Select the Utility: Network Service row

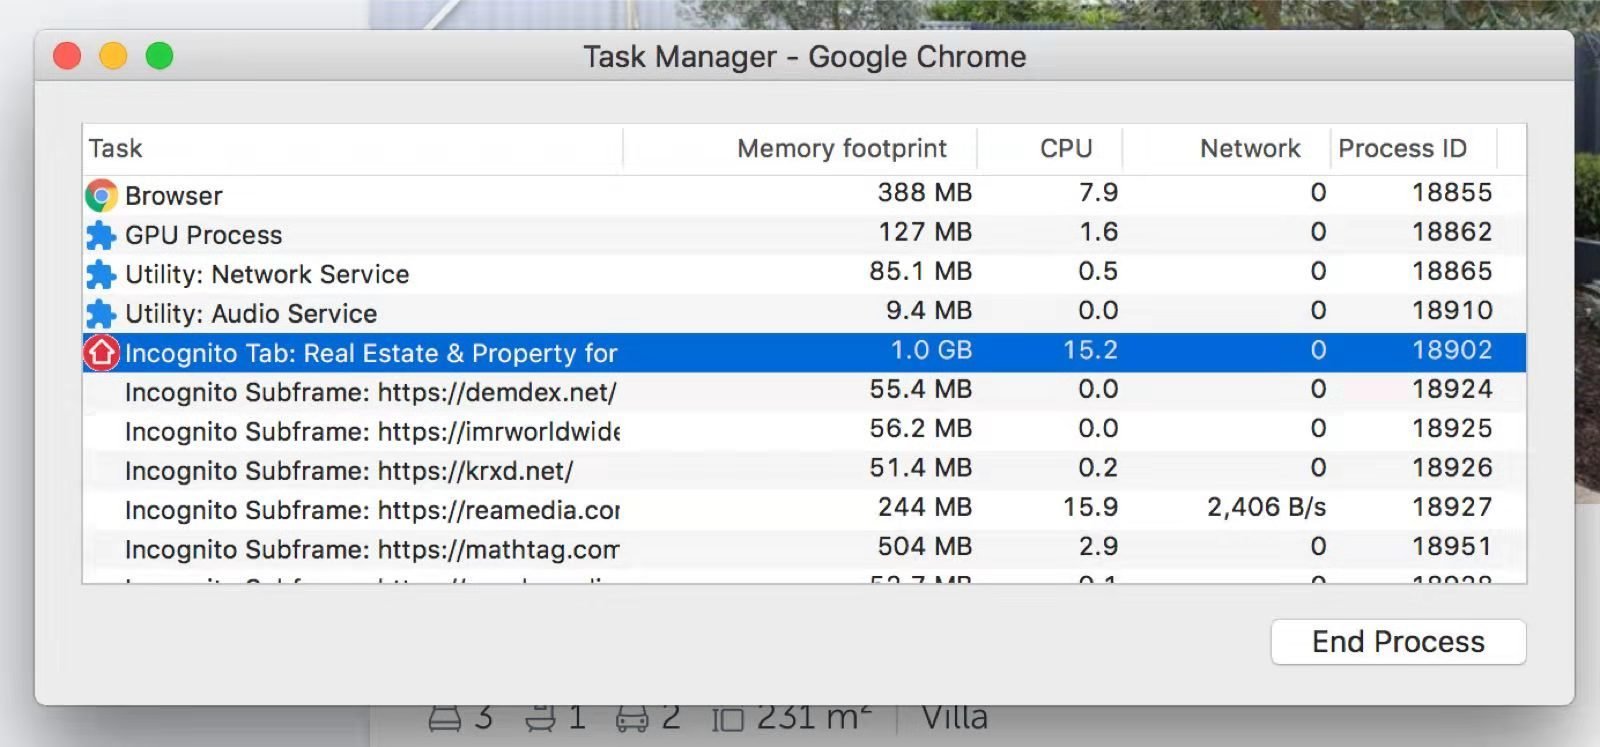click(804, 273)
